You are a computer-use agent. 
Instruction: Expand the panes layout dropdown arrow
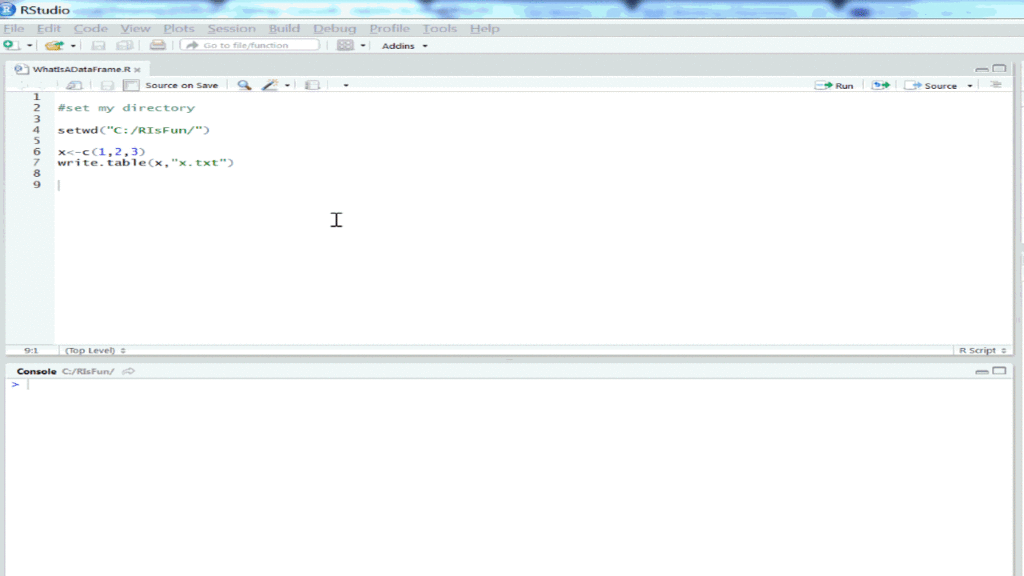coord(363,46)
